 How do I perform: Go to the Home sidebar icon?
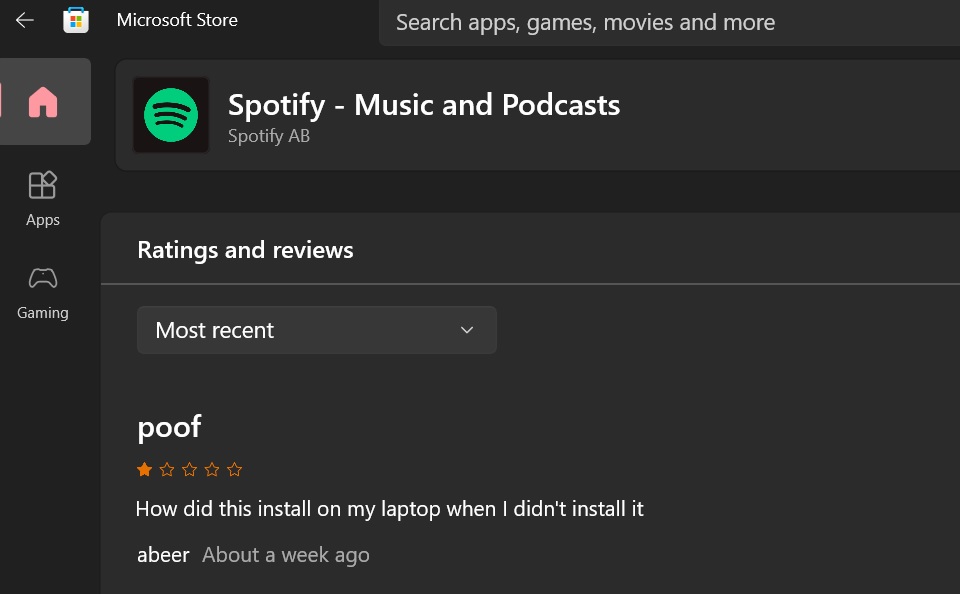pos(43,102)
